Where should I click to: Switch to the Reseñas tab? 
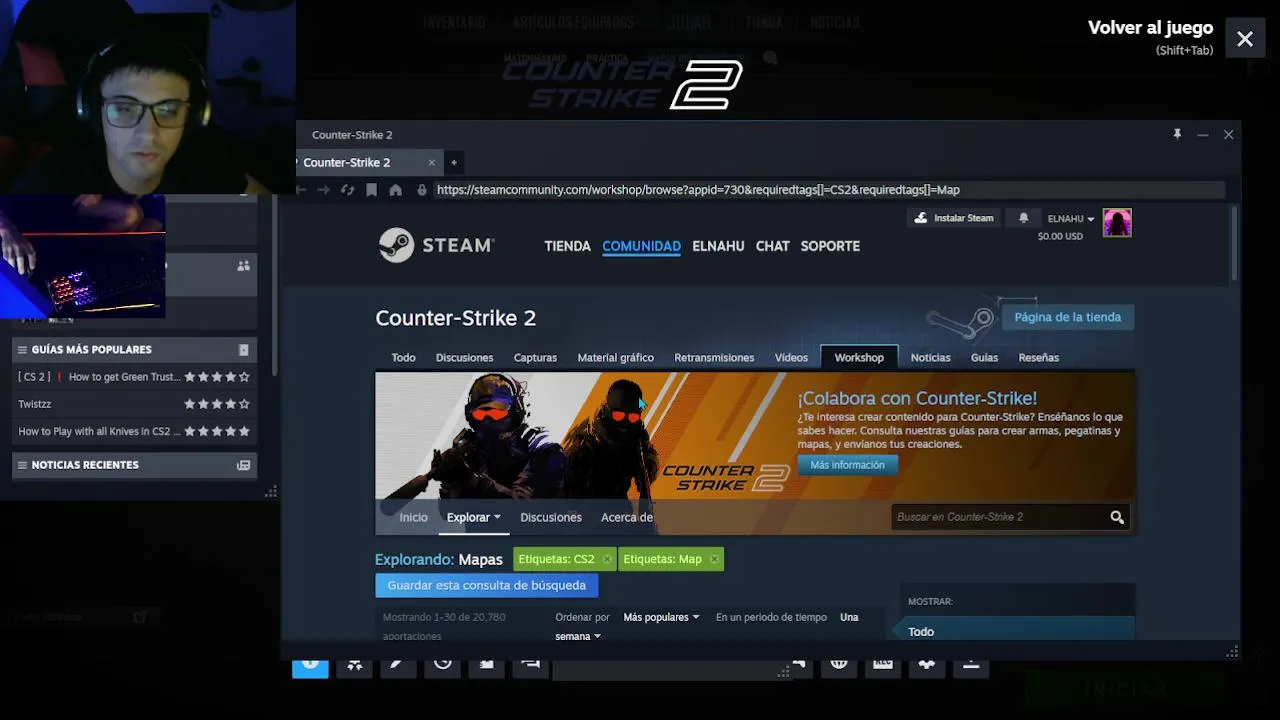coord(1038,357)
